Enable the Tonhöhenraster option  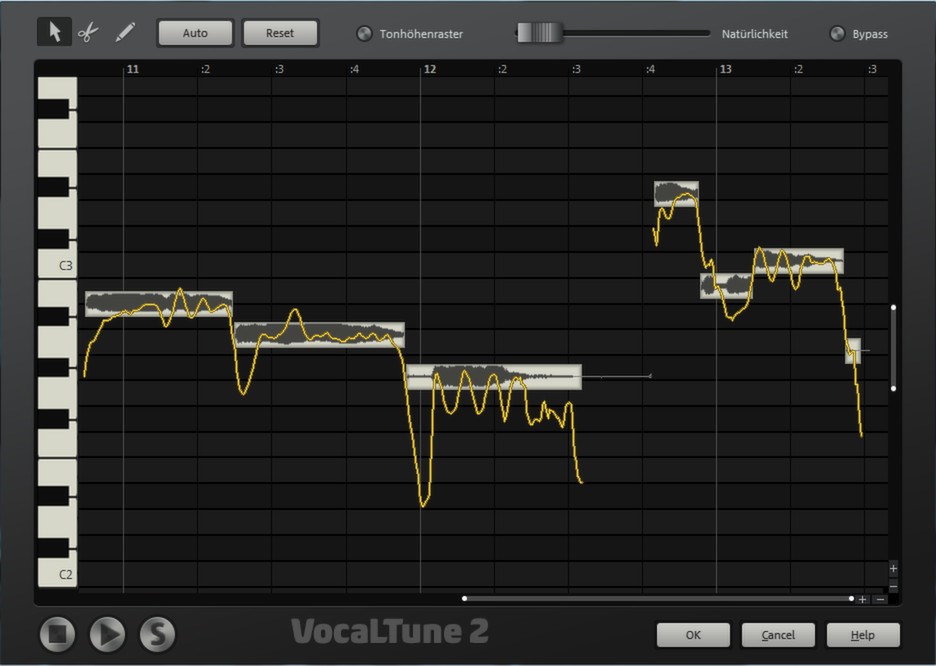click(363, 33)
